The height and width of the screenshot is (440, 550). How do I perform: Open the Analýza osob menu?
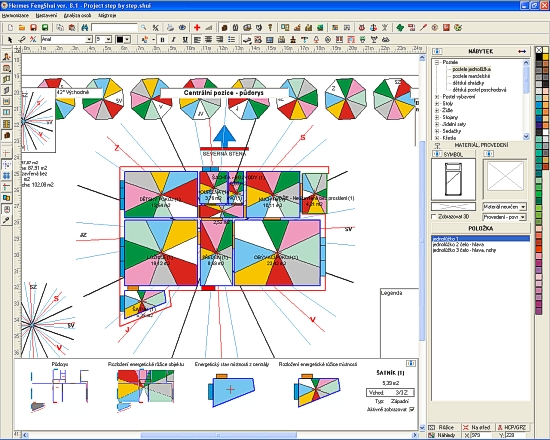(x=77, y=16)
